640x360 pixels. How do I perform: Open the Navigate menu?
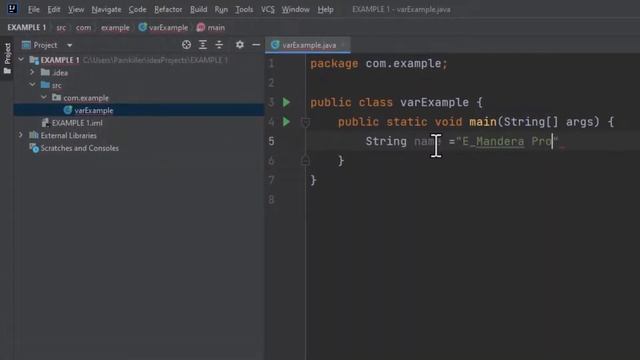[106, 9]
